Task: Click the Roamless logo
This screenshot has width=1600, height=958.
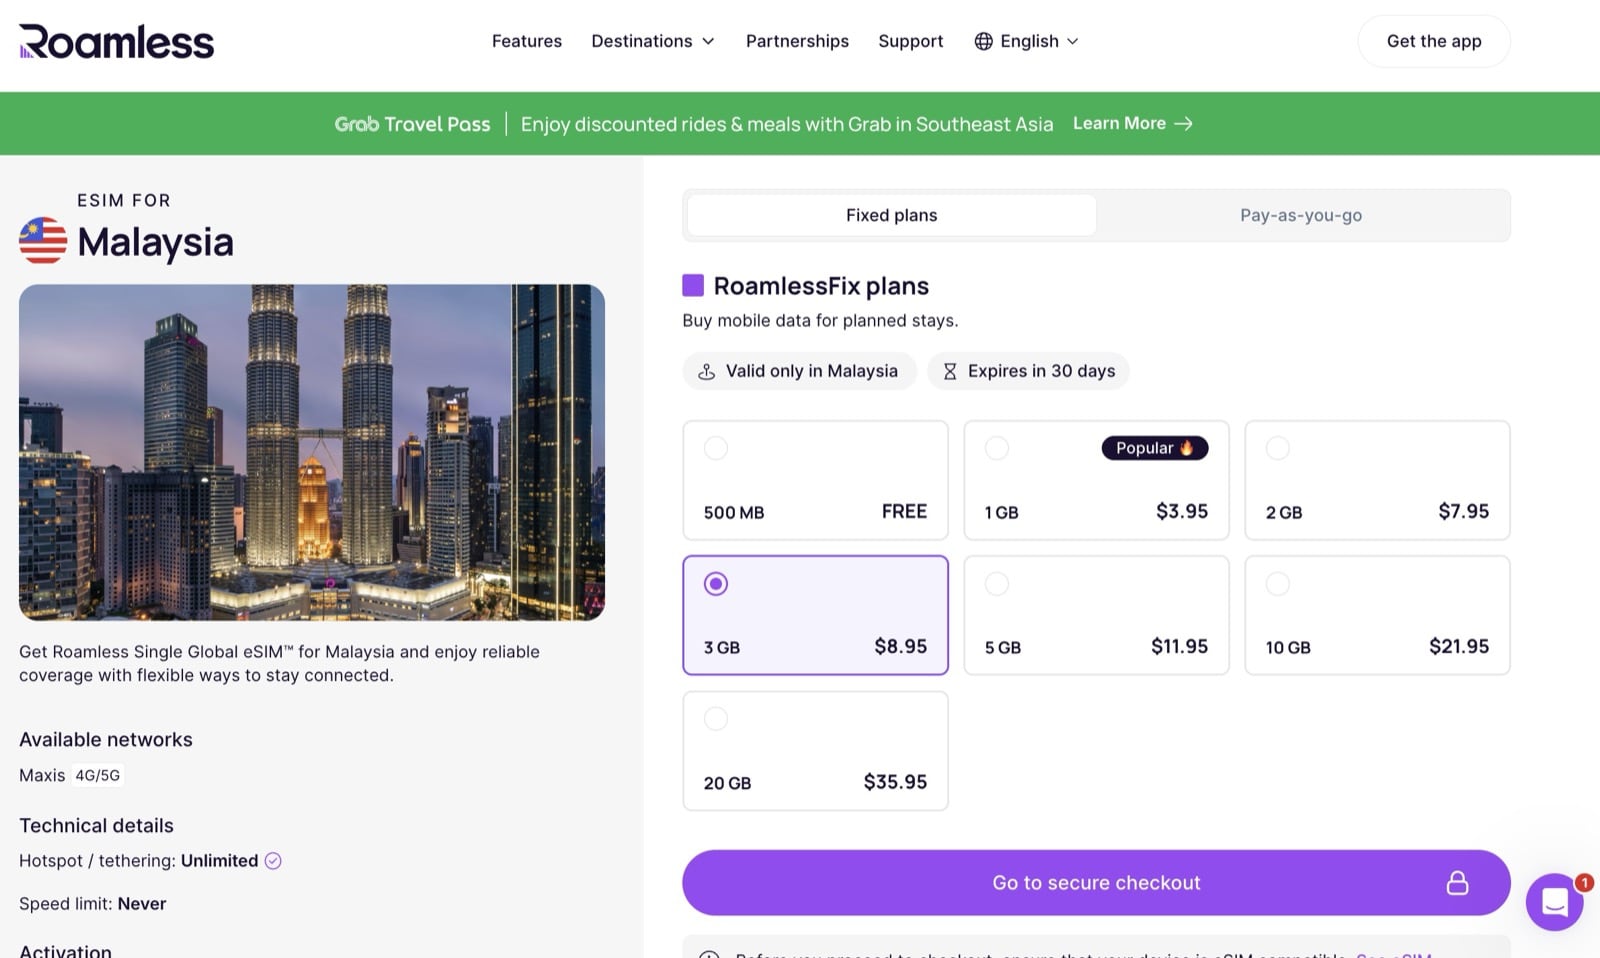Action: (116, 42)
